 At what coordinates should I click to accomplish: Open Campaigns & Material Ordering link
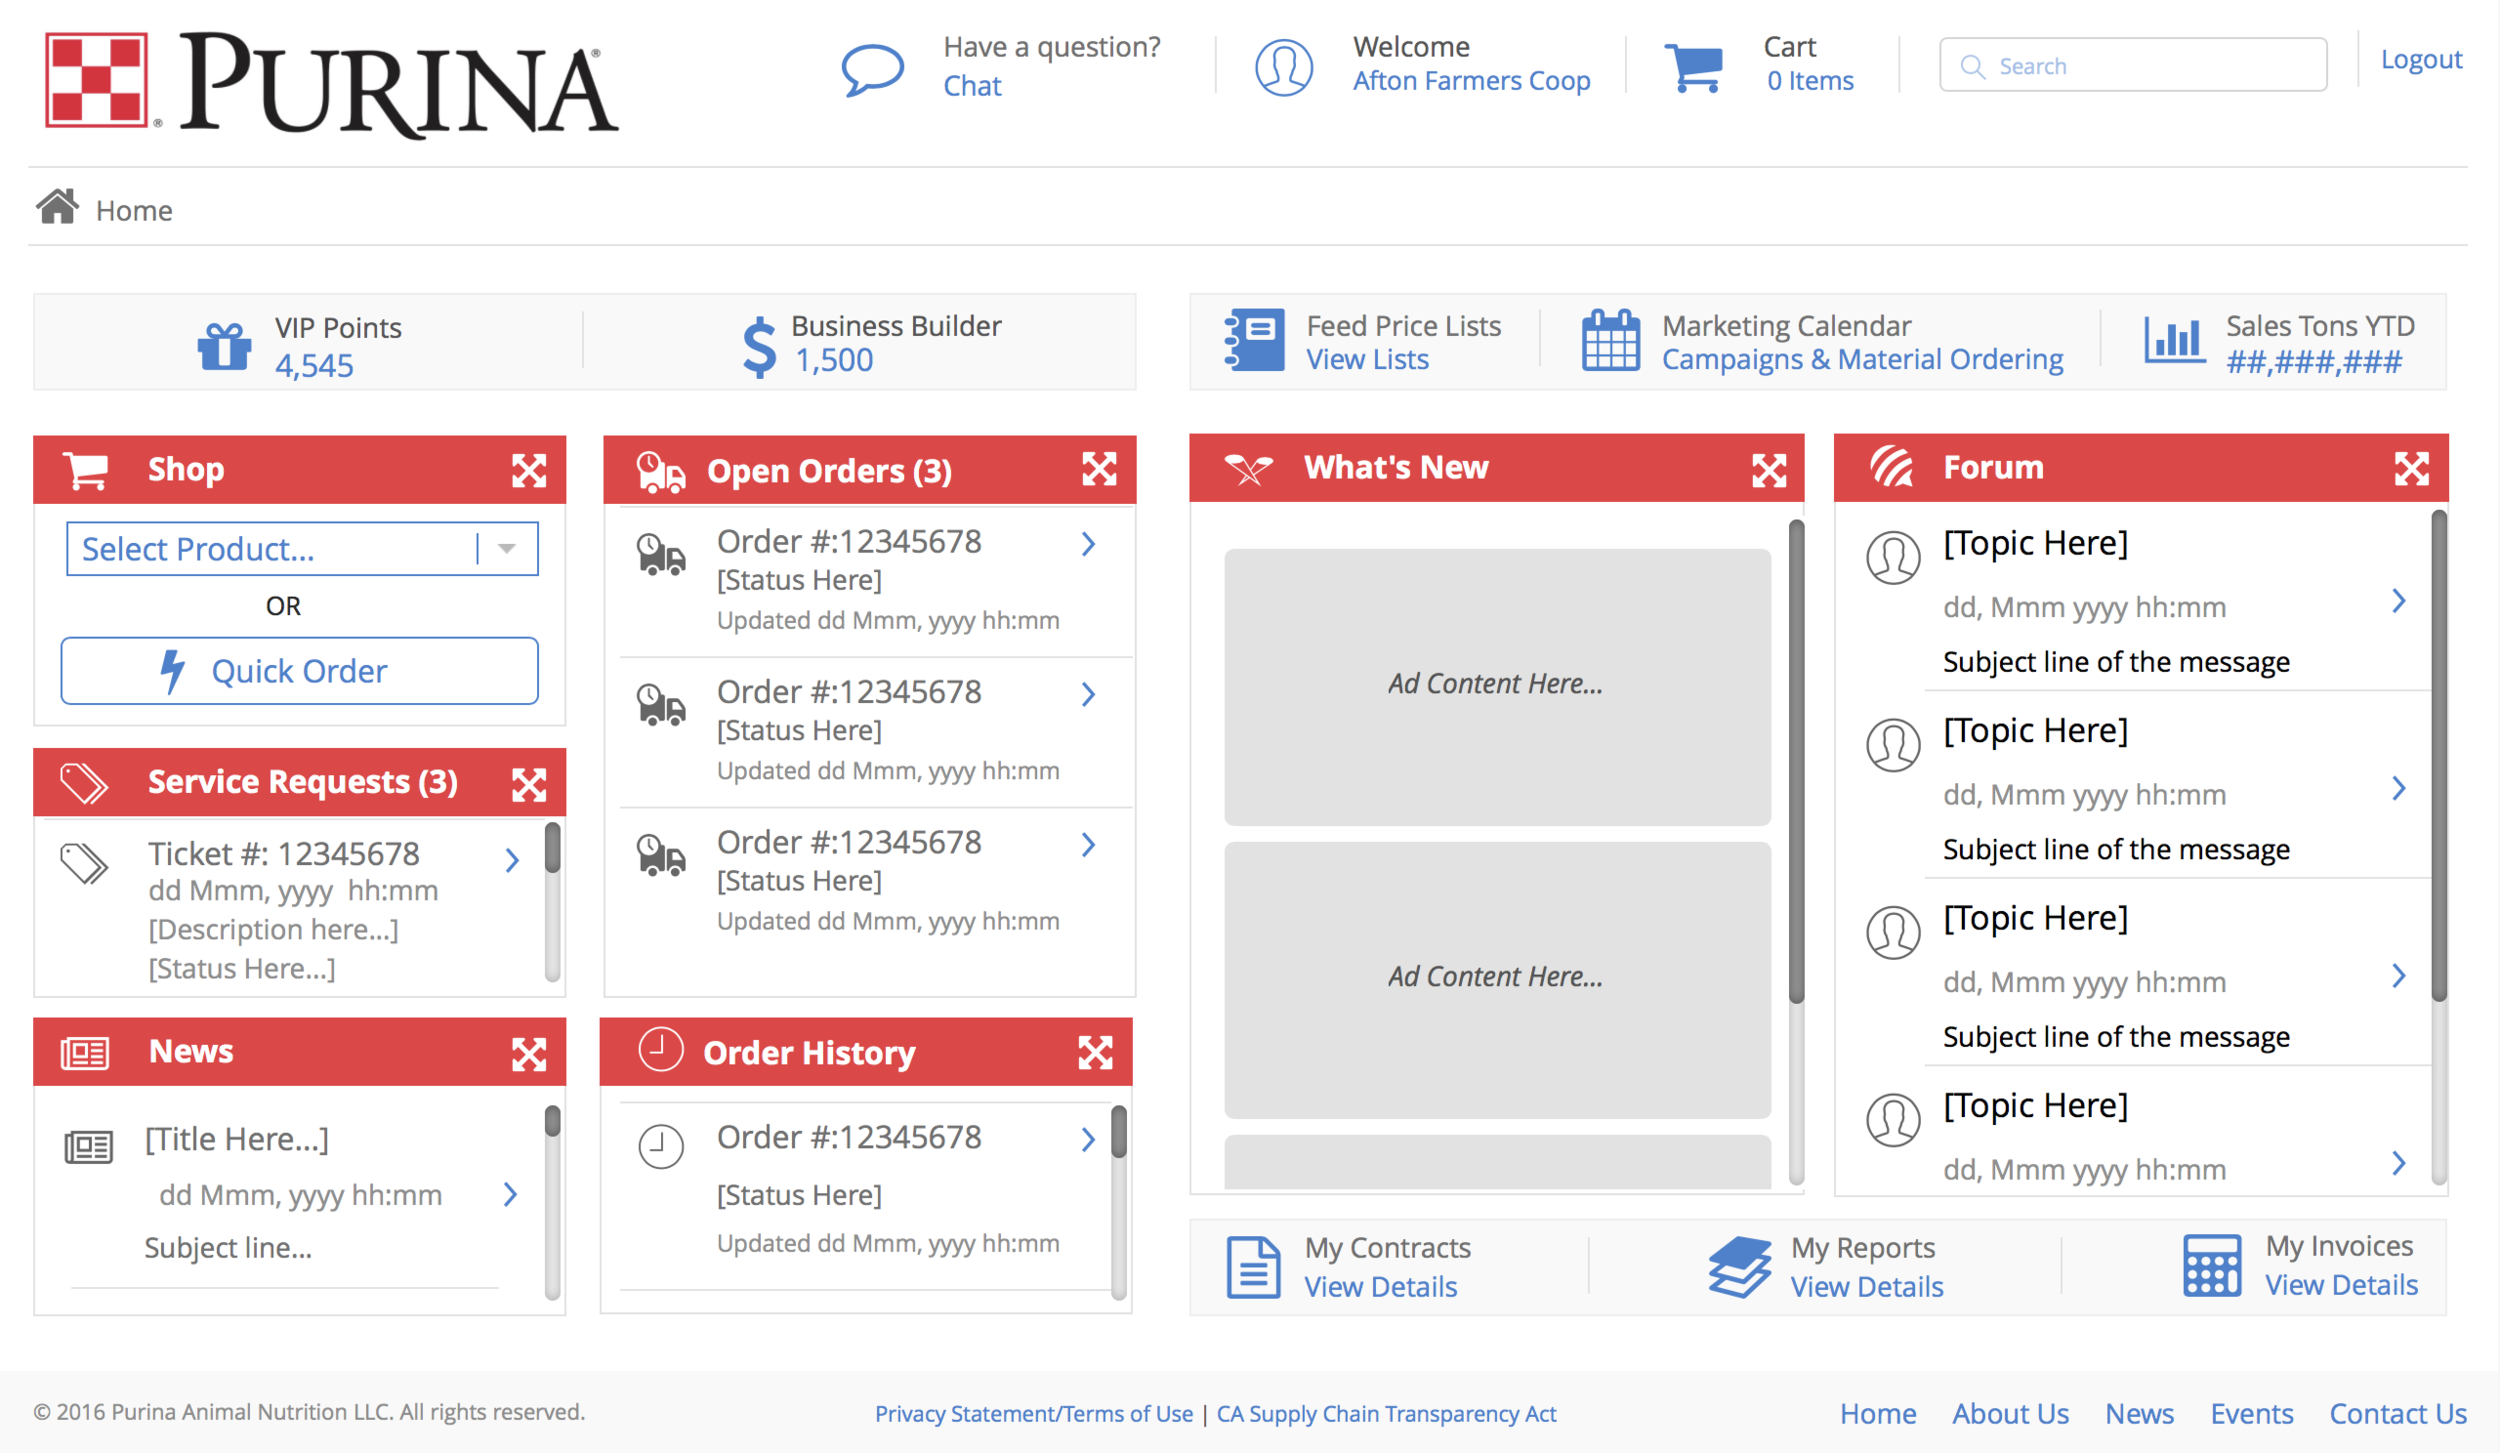click(x=1862, y=360)
